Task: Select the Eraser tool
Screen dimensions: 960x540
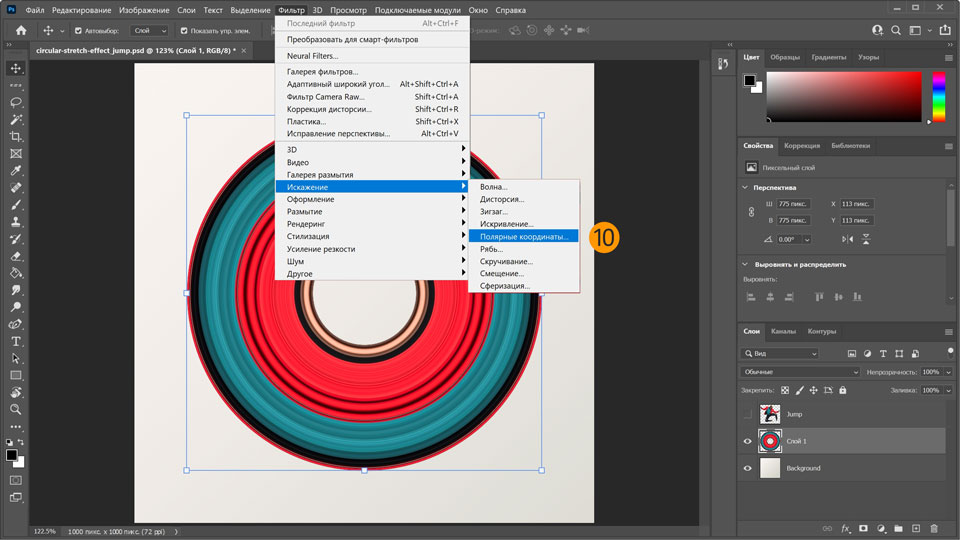Action: click(16, 256)
